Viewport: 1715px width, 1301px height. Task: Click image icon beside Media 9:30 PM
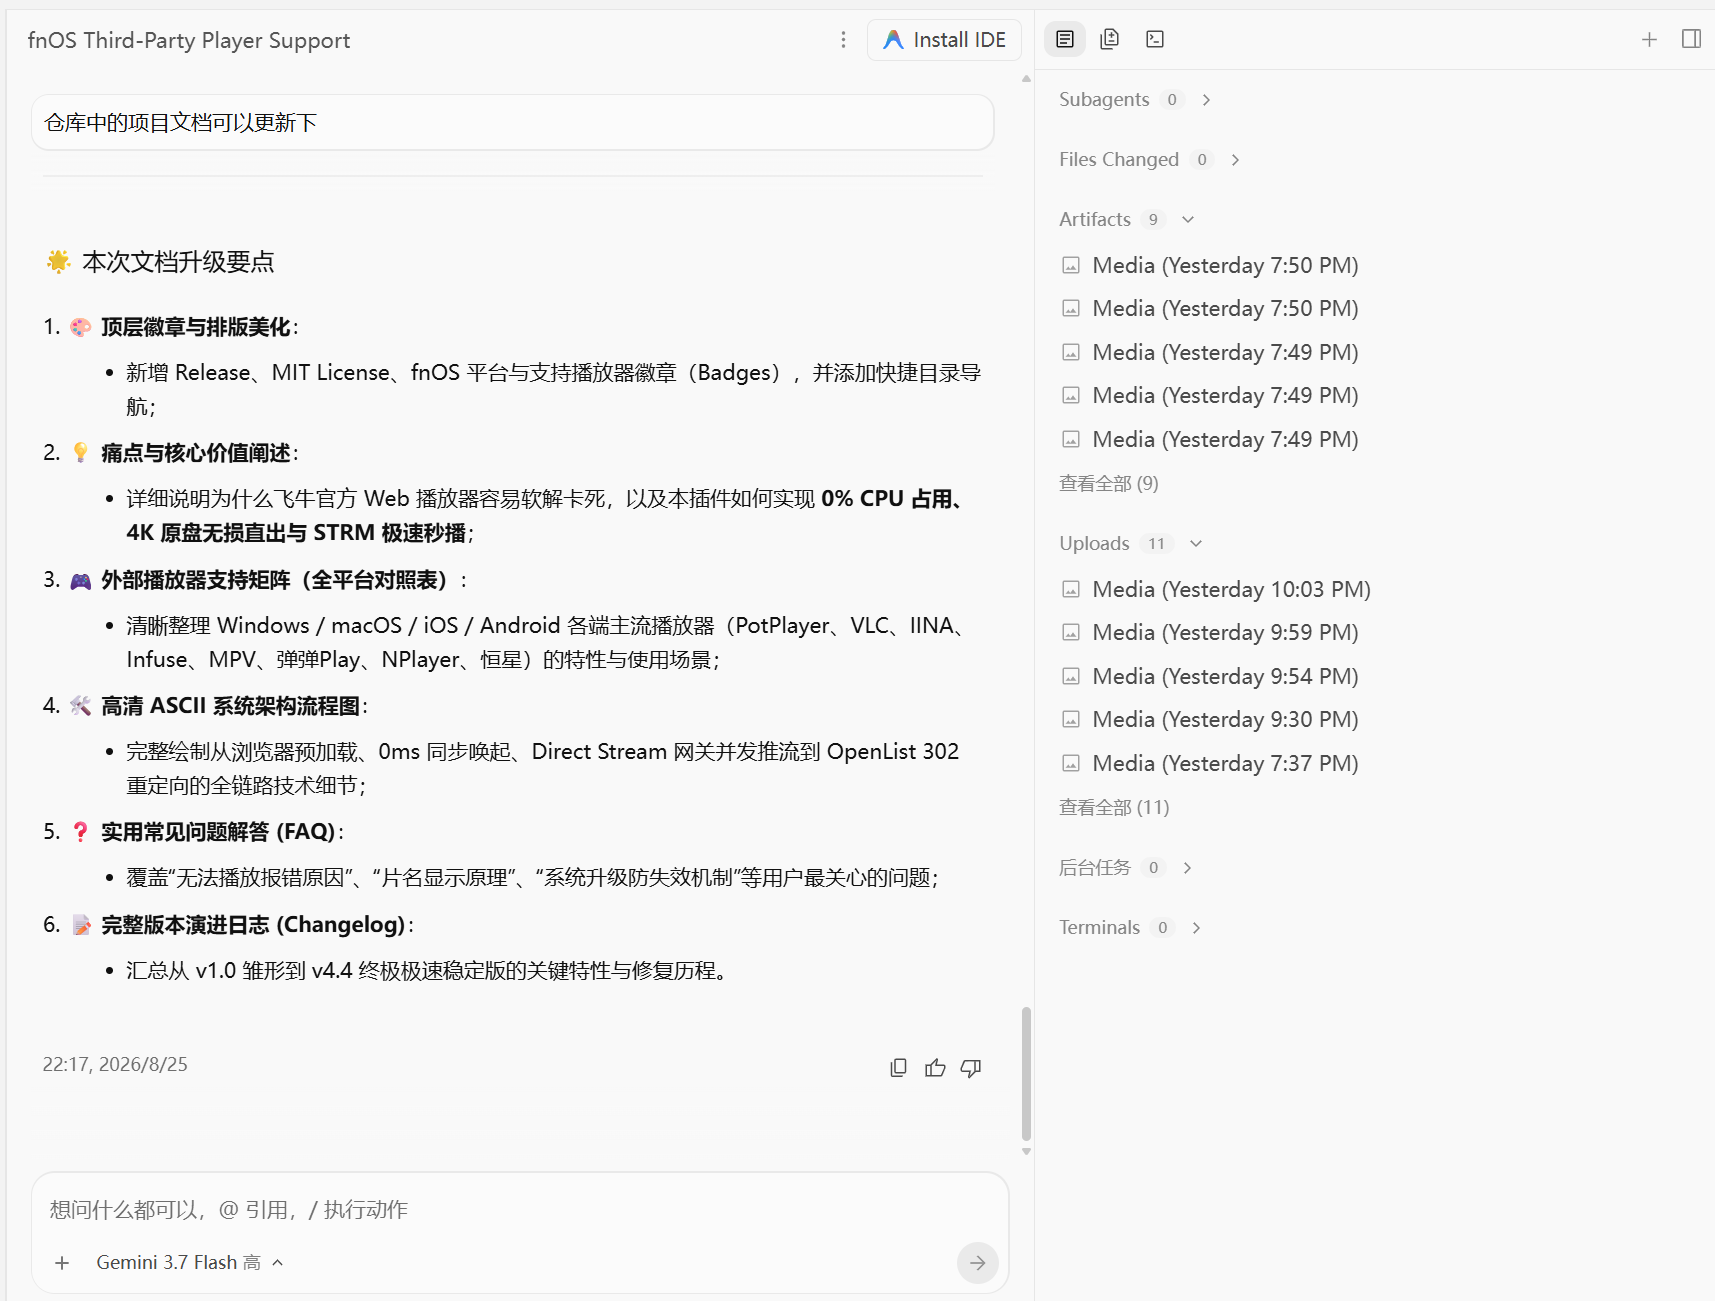pos(1071,720)
